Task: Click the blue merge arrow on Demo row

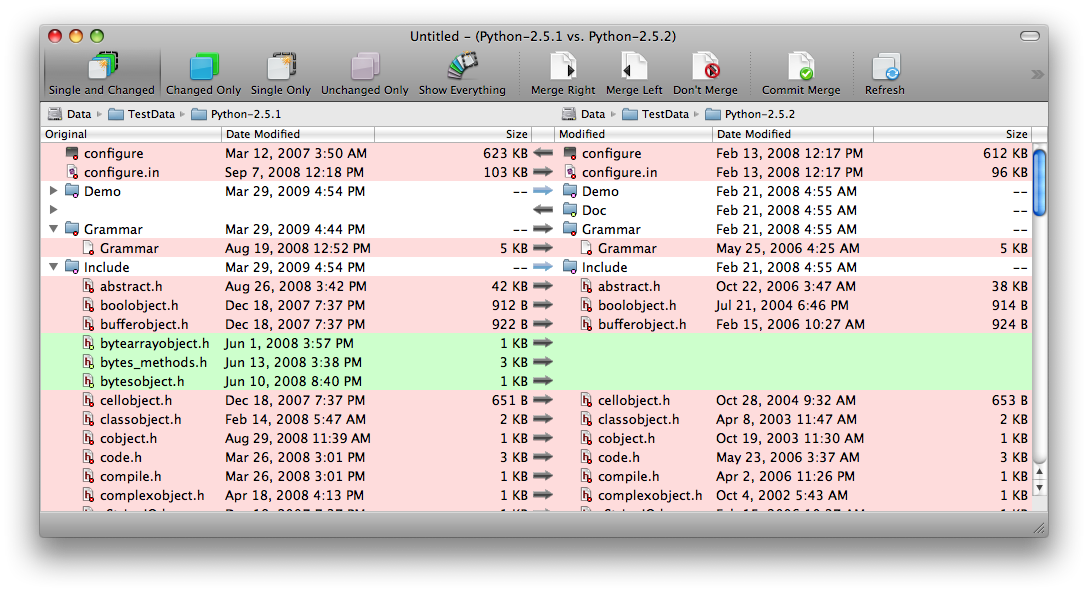Action: pyautogui.click(x=543, y=191)
